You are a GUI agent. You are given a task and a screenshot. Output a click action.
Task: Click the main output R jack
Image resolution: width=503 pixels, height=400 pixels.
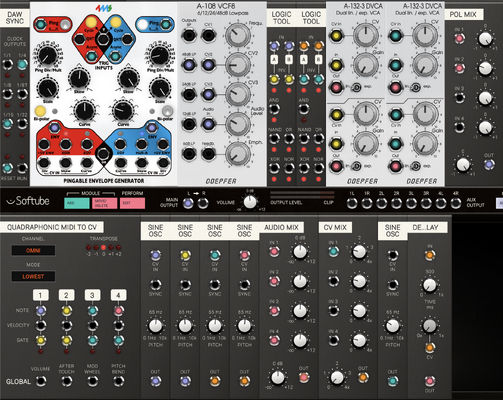click(203, 203)
